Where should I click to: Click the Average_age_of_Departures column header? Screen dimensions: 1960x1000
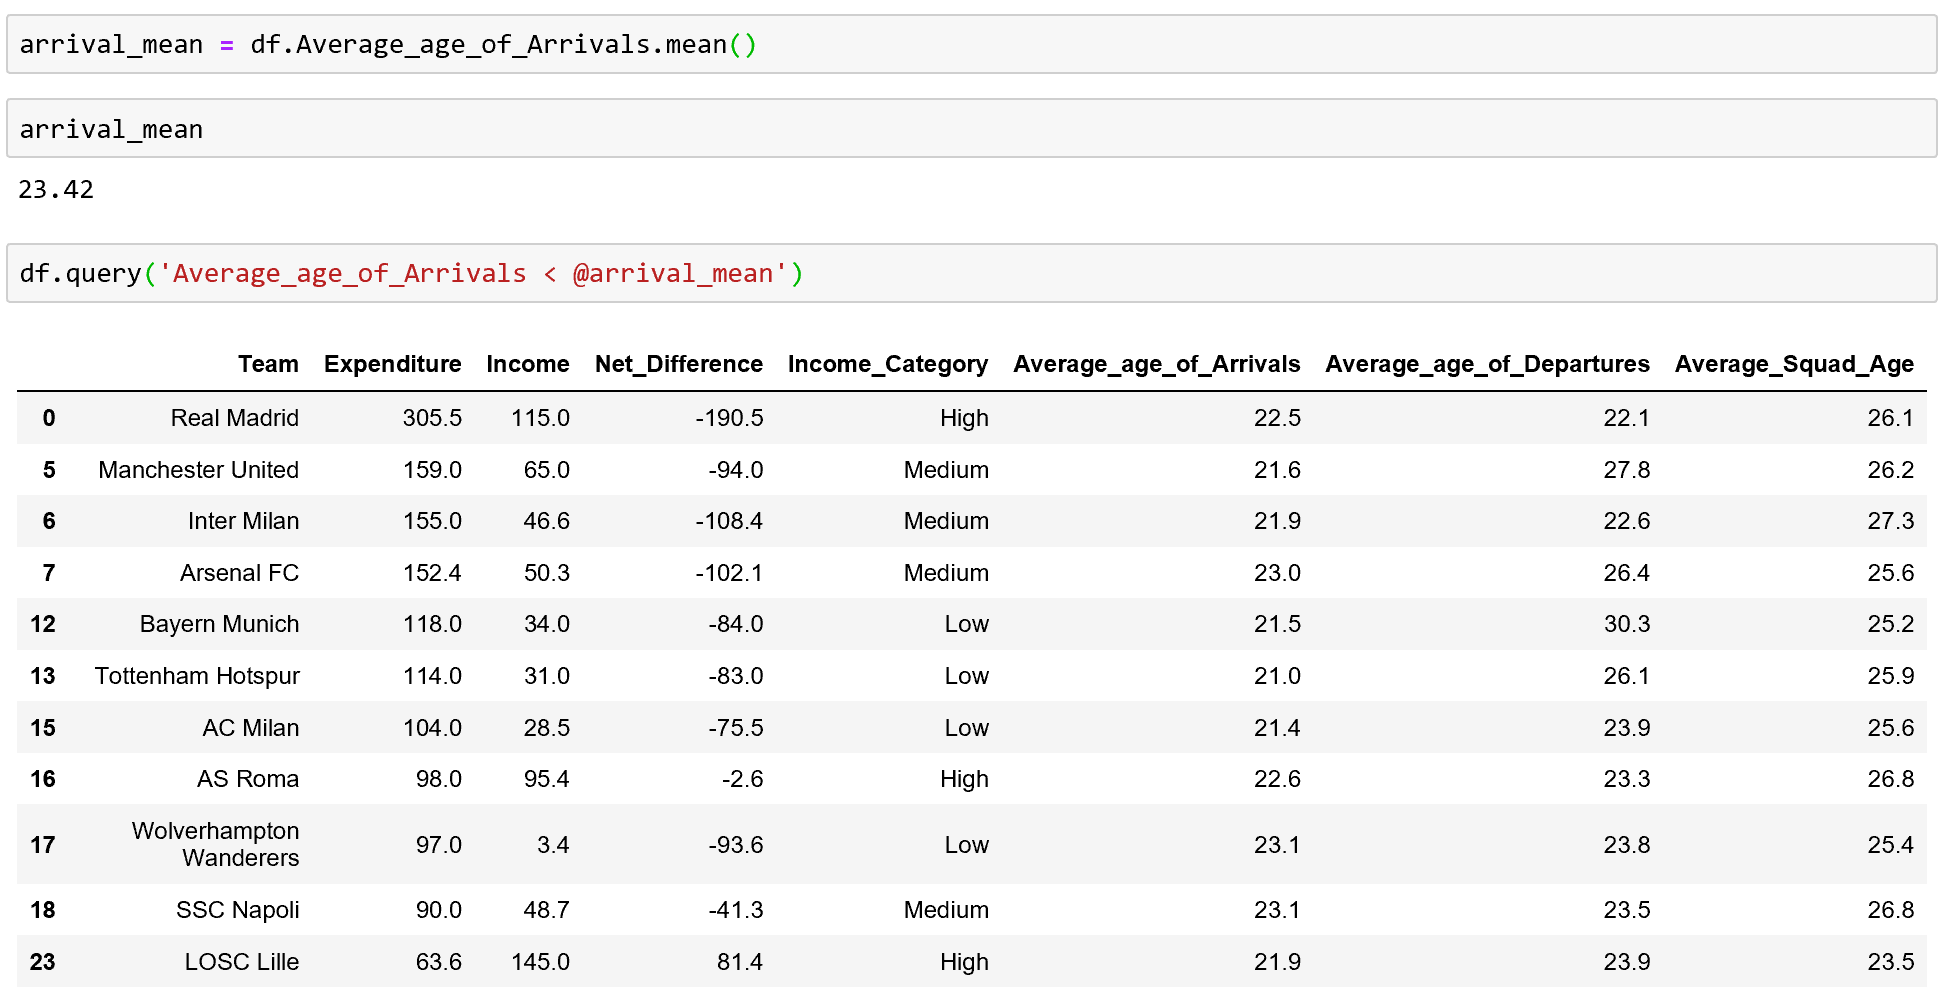1487,364
